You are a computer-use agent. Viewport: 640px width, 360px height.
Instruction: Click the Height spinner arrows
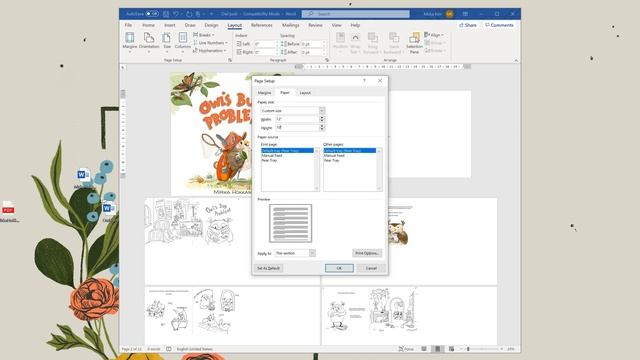point(322,128)
